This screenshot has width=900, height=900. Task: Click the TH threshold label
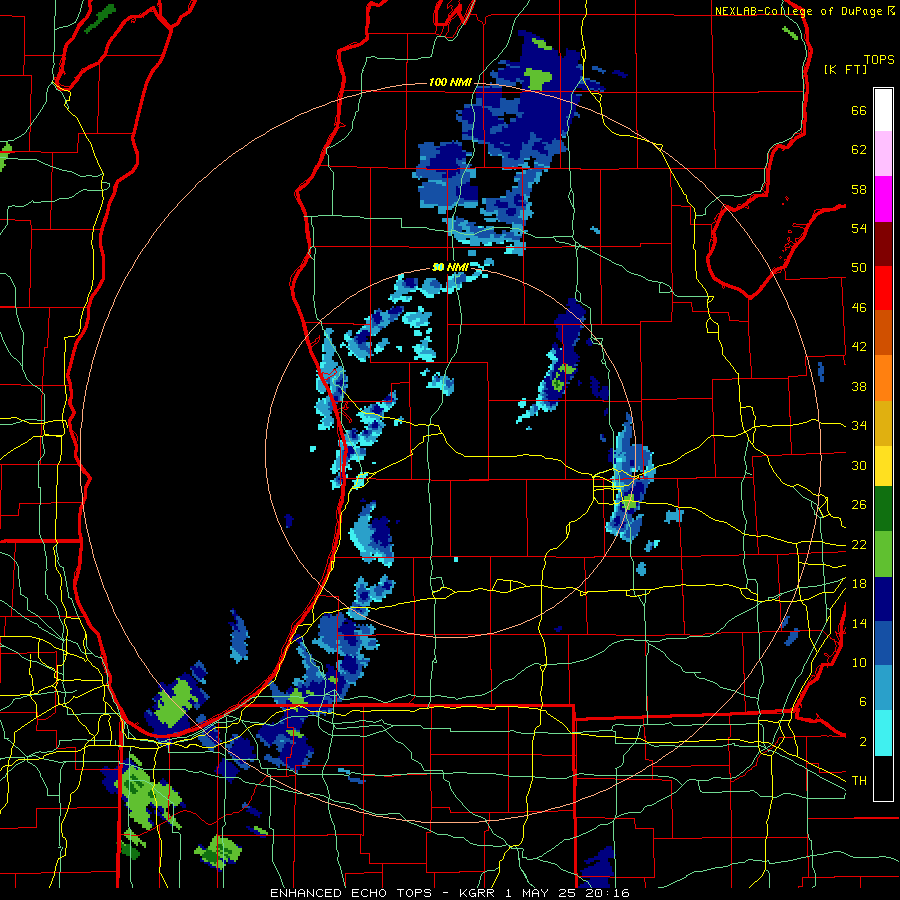pyautogui.click(x=859, y=780)
